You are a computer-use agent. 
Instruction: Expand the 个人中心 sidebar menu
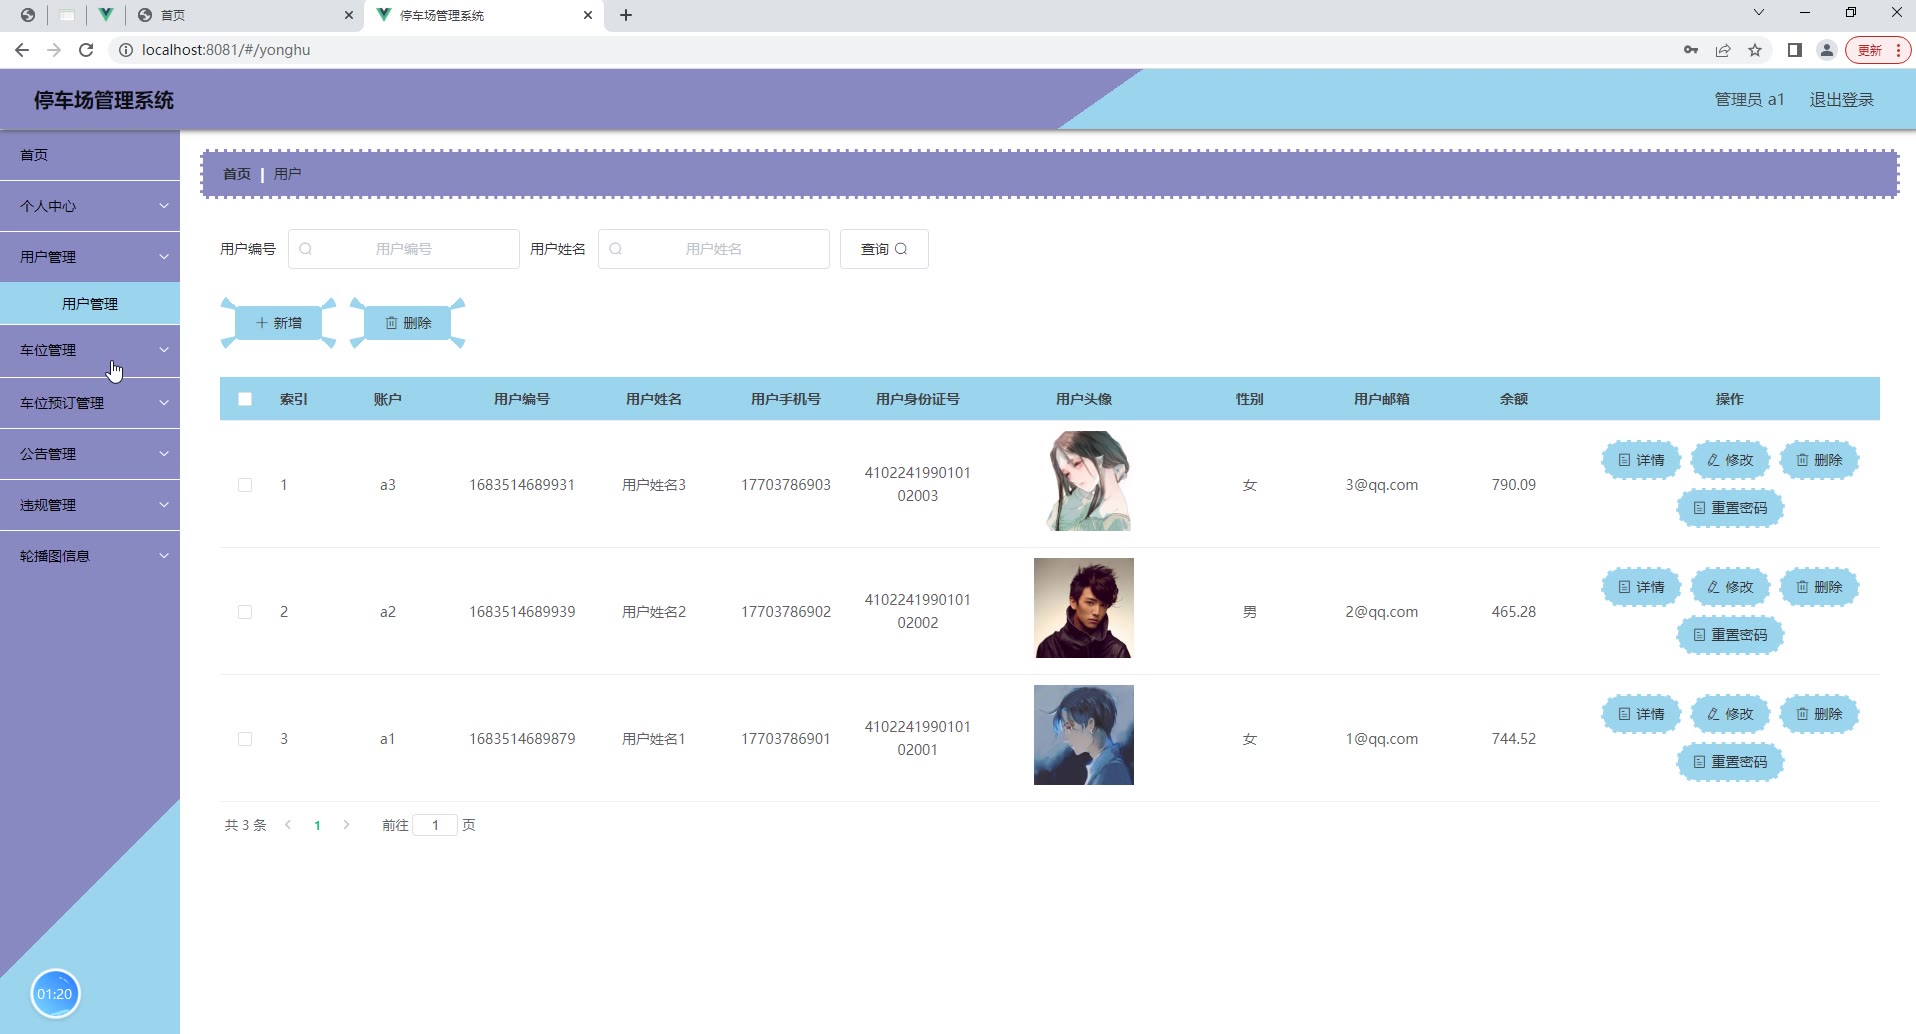[90, 206]
